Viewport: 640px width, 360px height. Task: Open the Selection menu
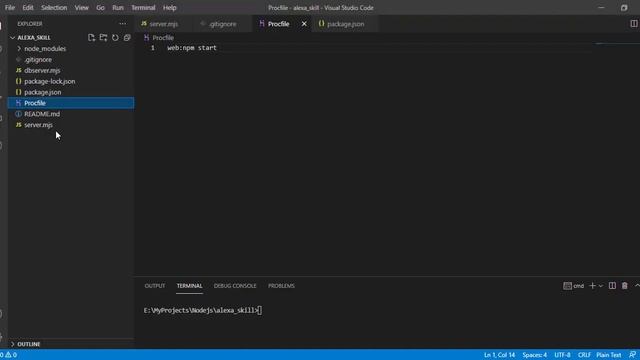54,7
